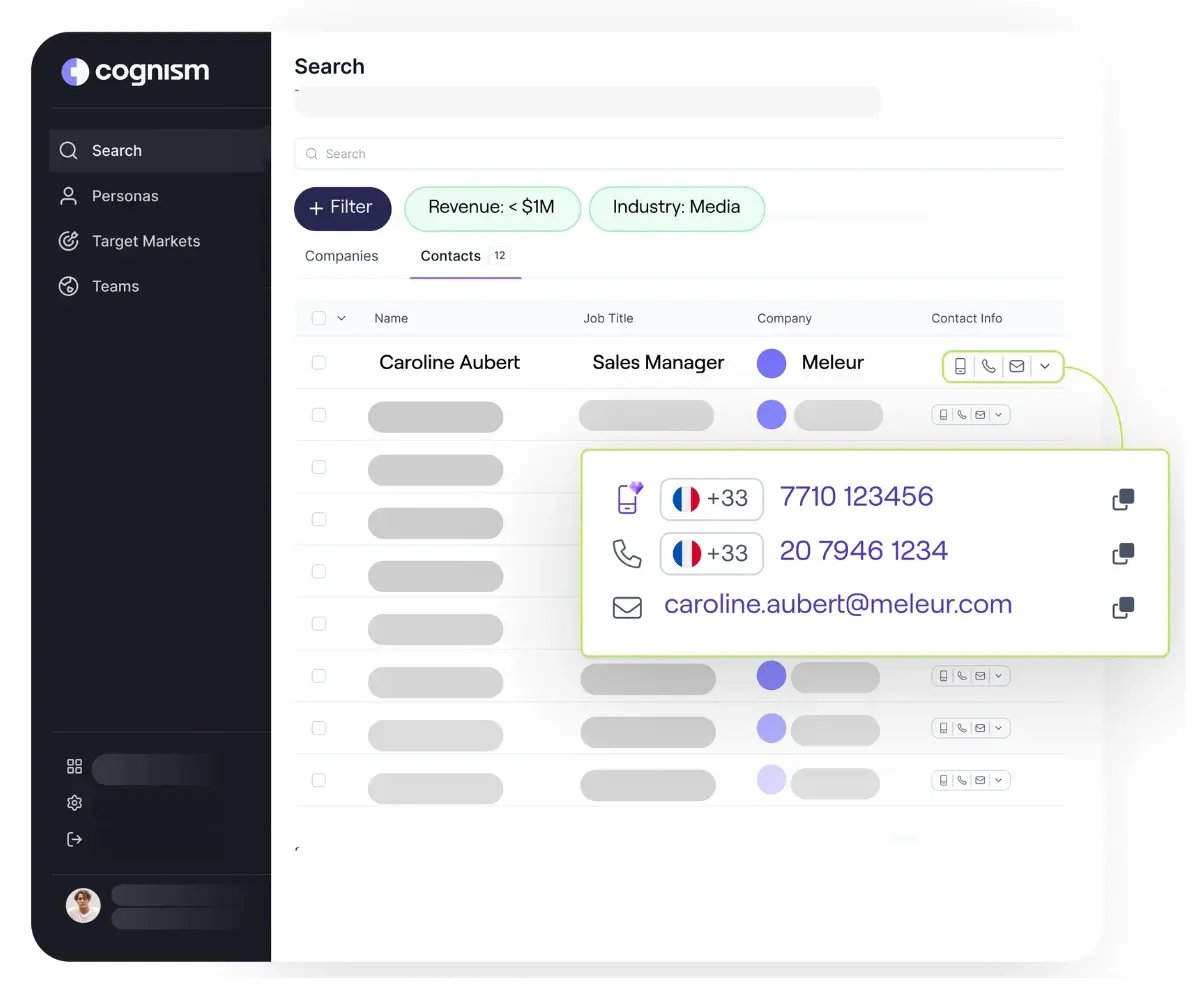This screenshot has width=1200, height=1000.
Task: Copy the phone number 20 7946 1234
Action: [1124, 553]
